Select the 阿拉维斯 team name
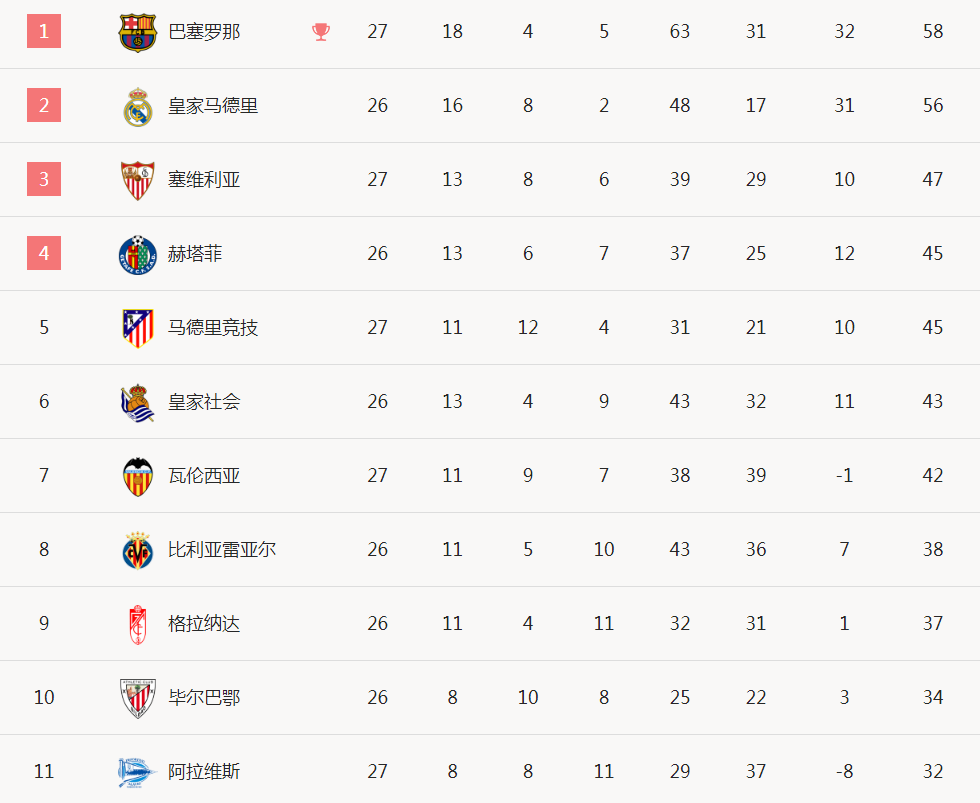Viewport: 980px width, 803px height. [x=204, y=771]
